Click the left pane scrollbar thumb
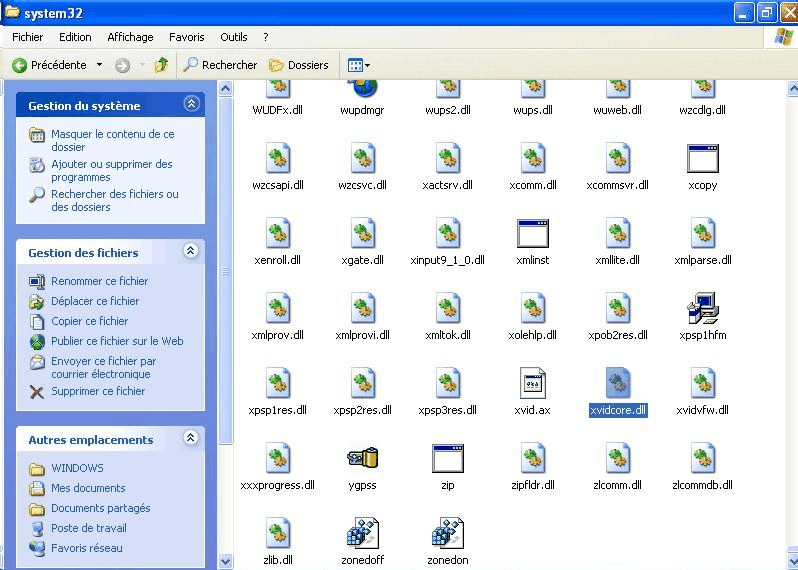798x570 pixels. coord(225,271)
